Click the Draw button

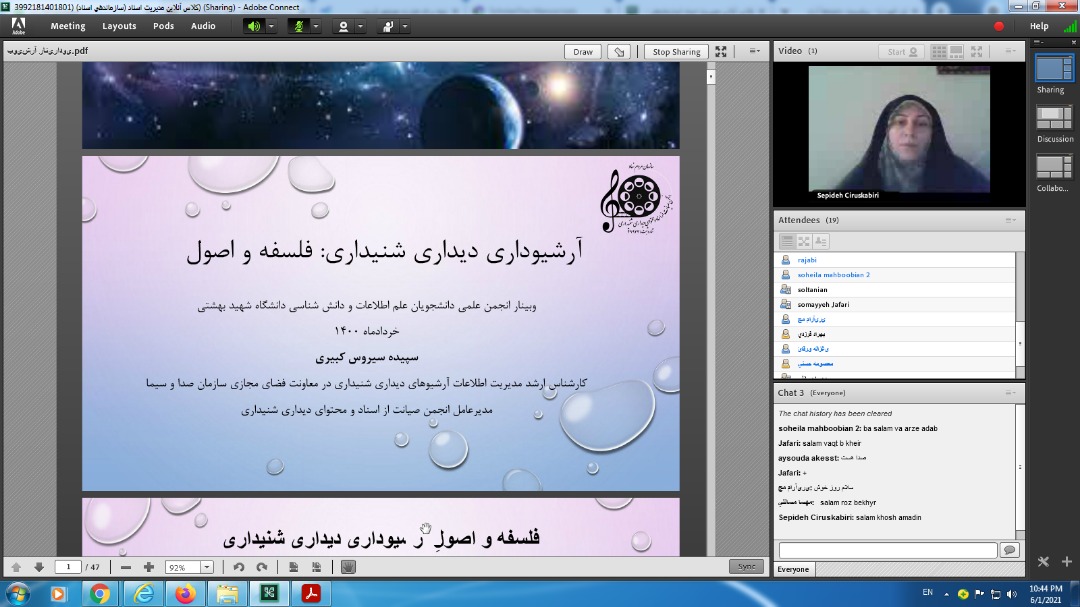coord(583,52)
